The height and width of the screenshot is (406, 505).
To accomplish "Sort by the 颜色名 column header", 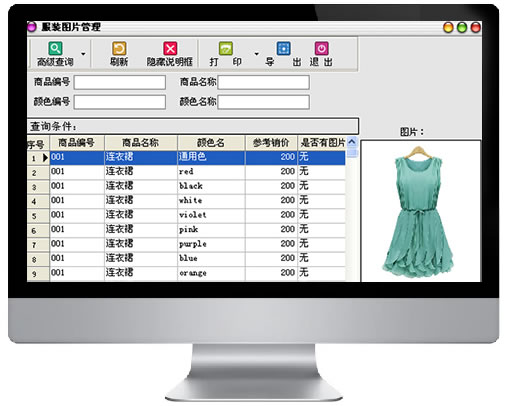I will (x=211, y=143).
